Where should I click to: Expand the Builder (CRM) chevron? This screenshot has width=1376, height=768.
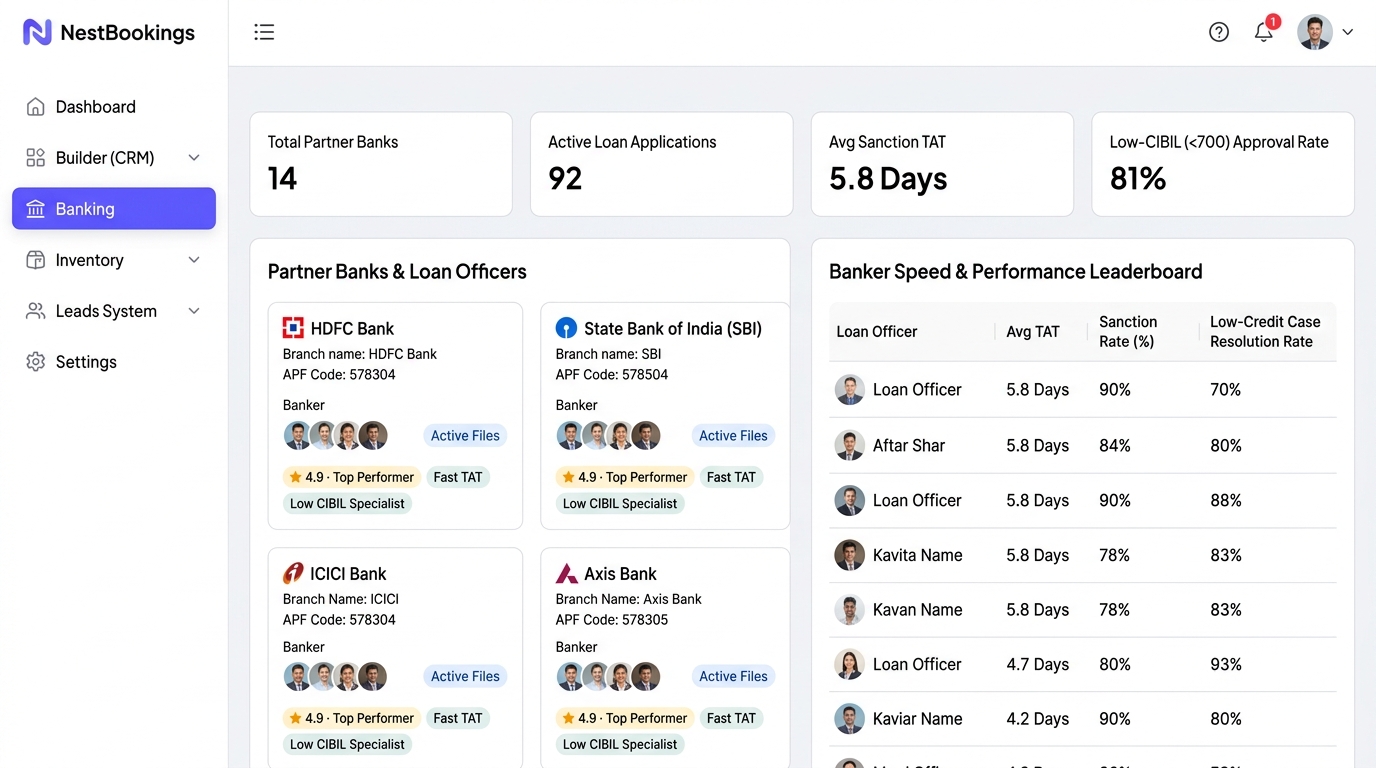(x=194, y=158)
